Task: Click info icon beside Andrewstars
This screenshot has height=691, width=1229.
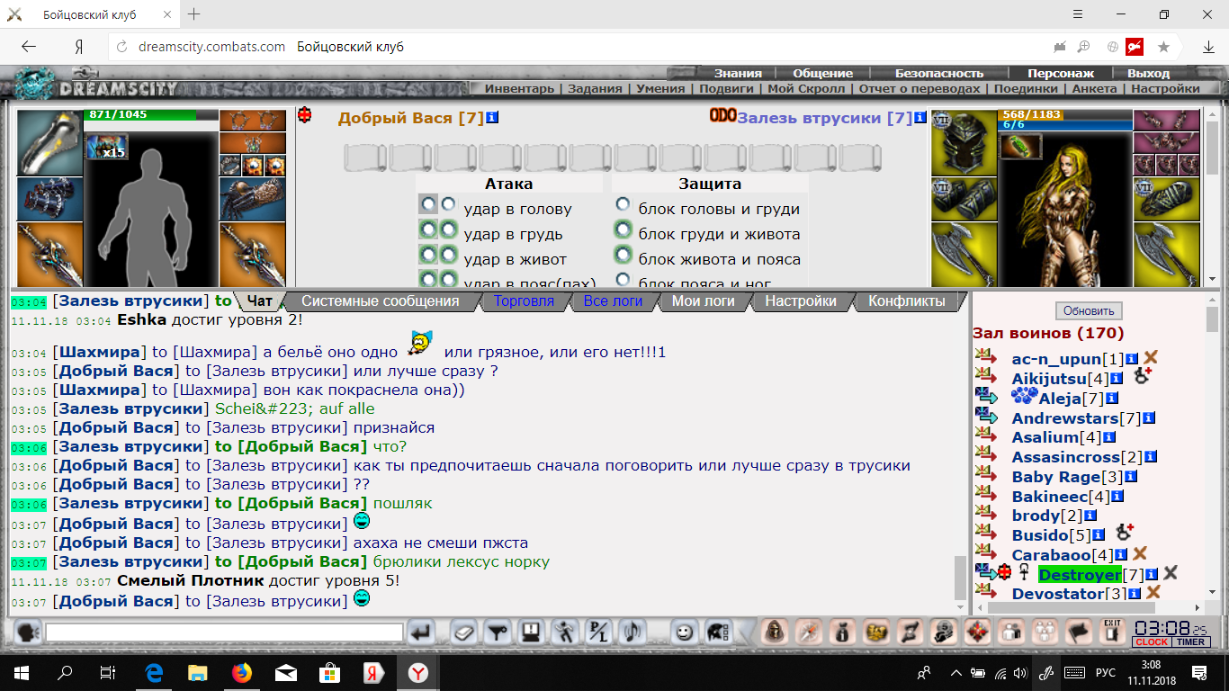Action: pyautogui.click(x=1149, y=418)
